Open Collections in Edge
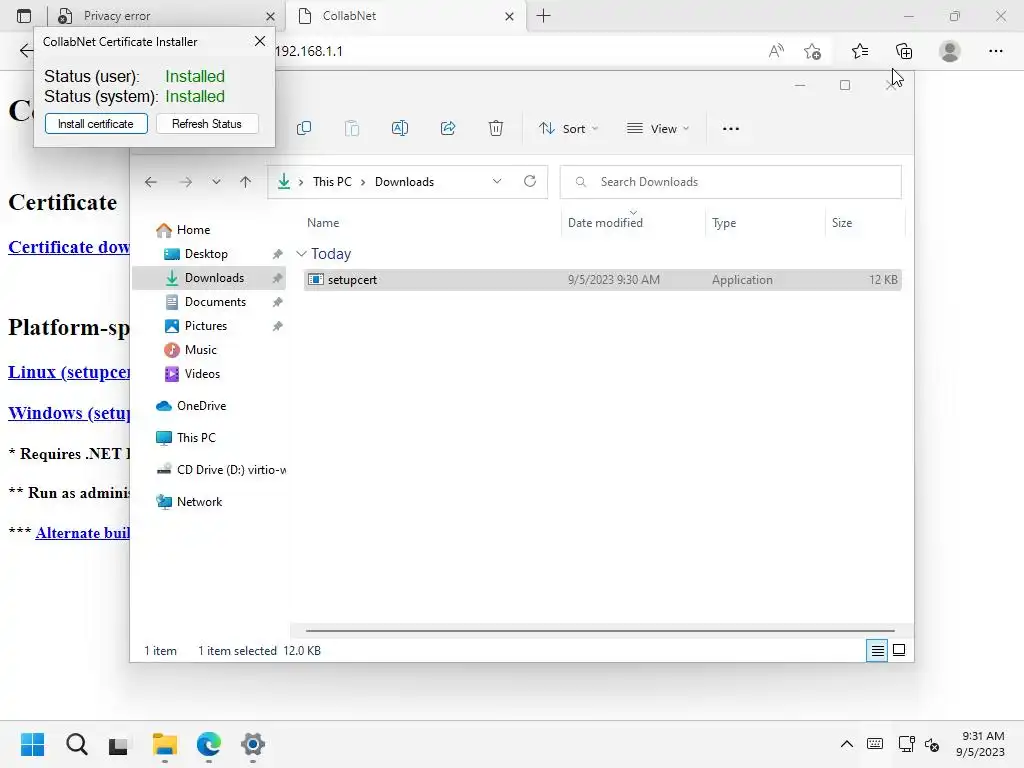Viewport: 1024px width, 768px height. tap(904, 51)
